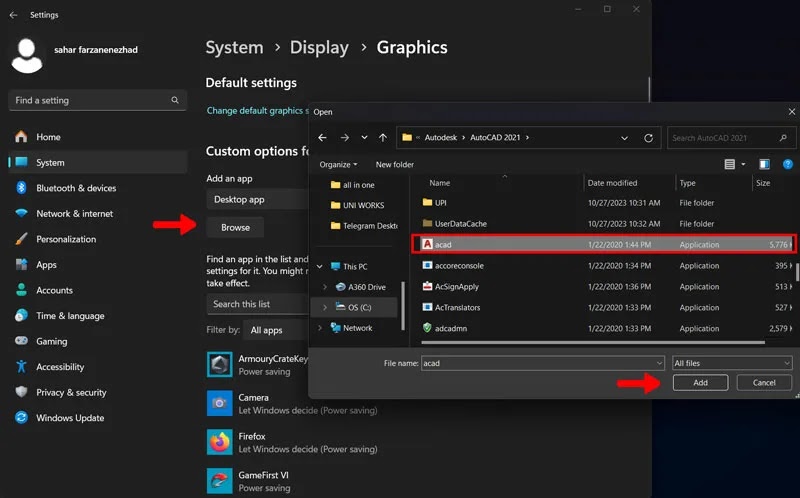Click the change view layout icon
This screenshot has height=498, width=800.
click(x=730, y=164)
